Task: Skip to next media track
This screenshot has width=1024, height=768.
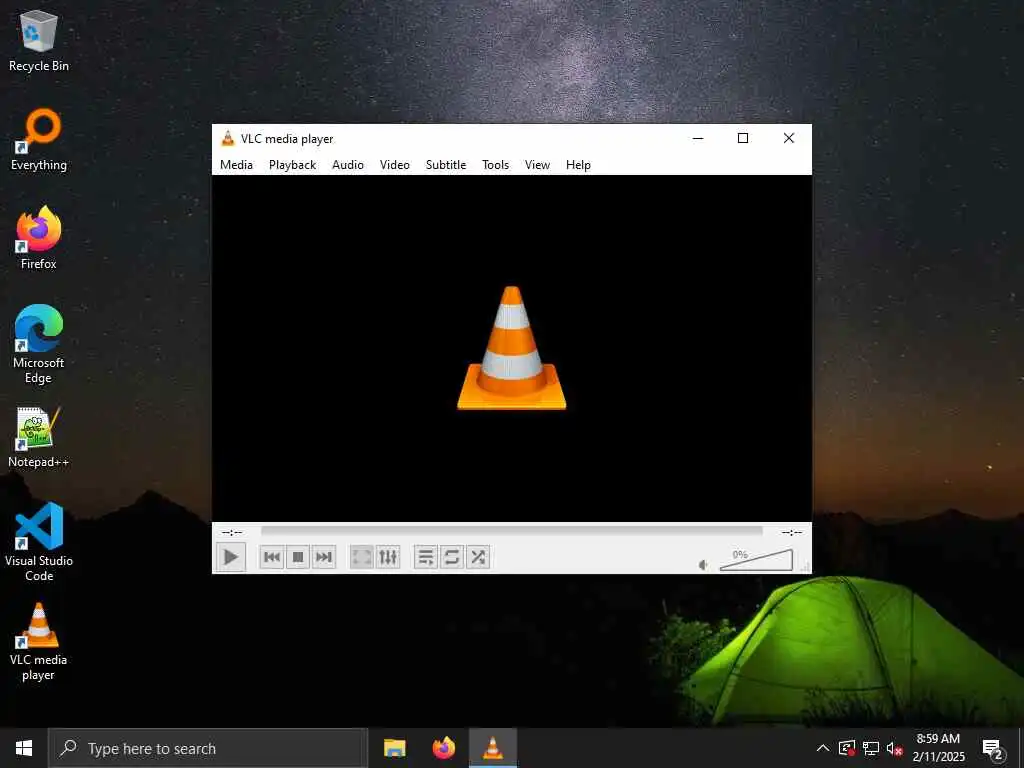Action: click(324, 557)
